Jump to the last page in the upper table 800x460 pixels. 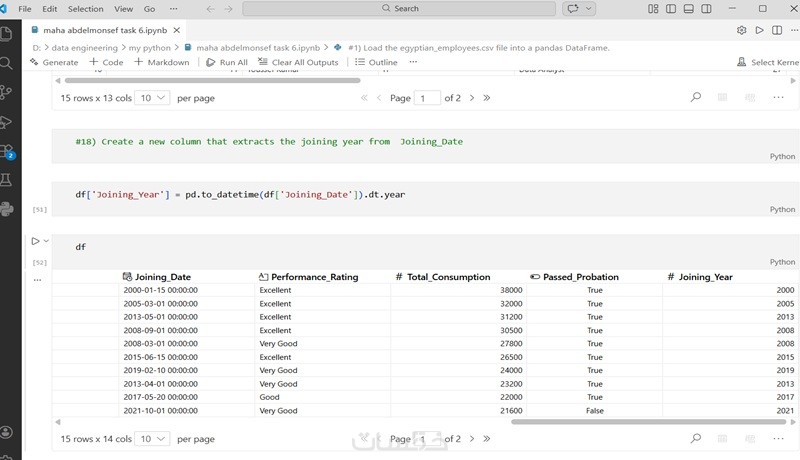tap(487, 98)
